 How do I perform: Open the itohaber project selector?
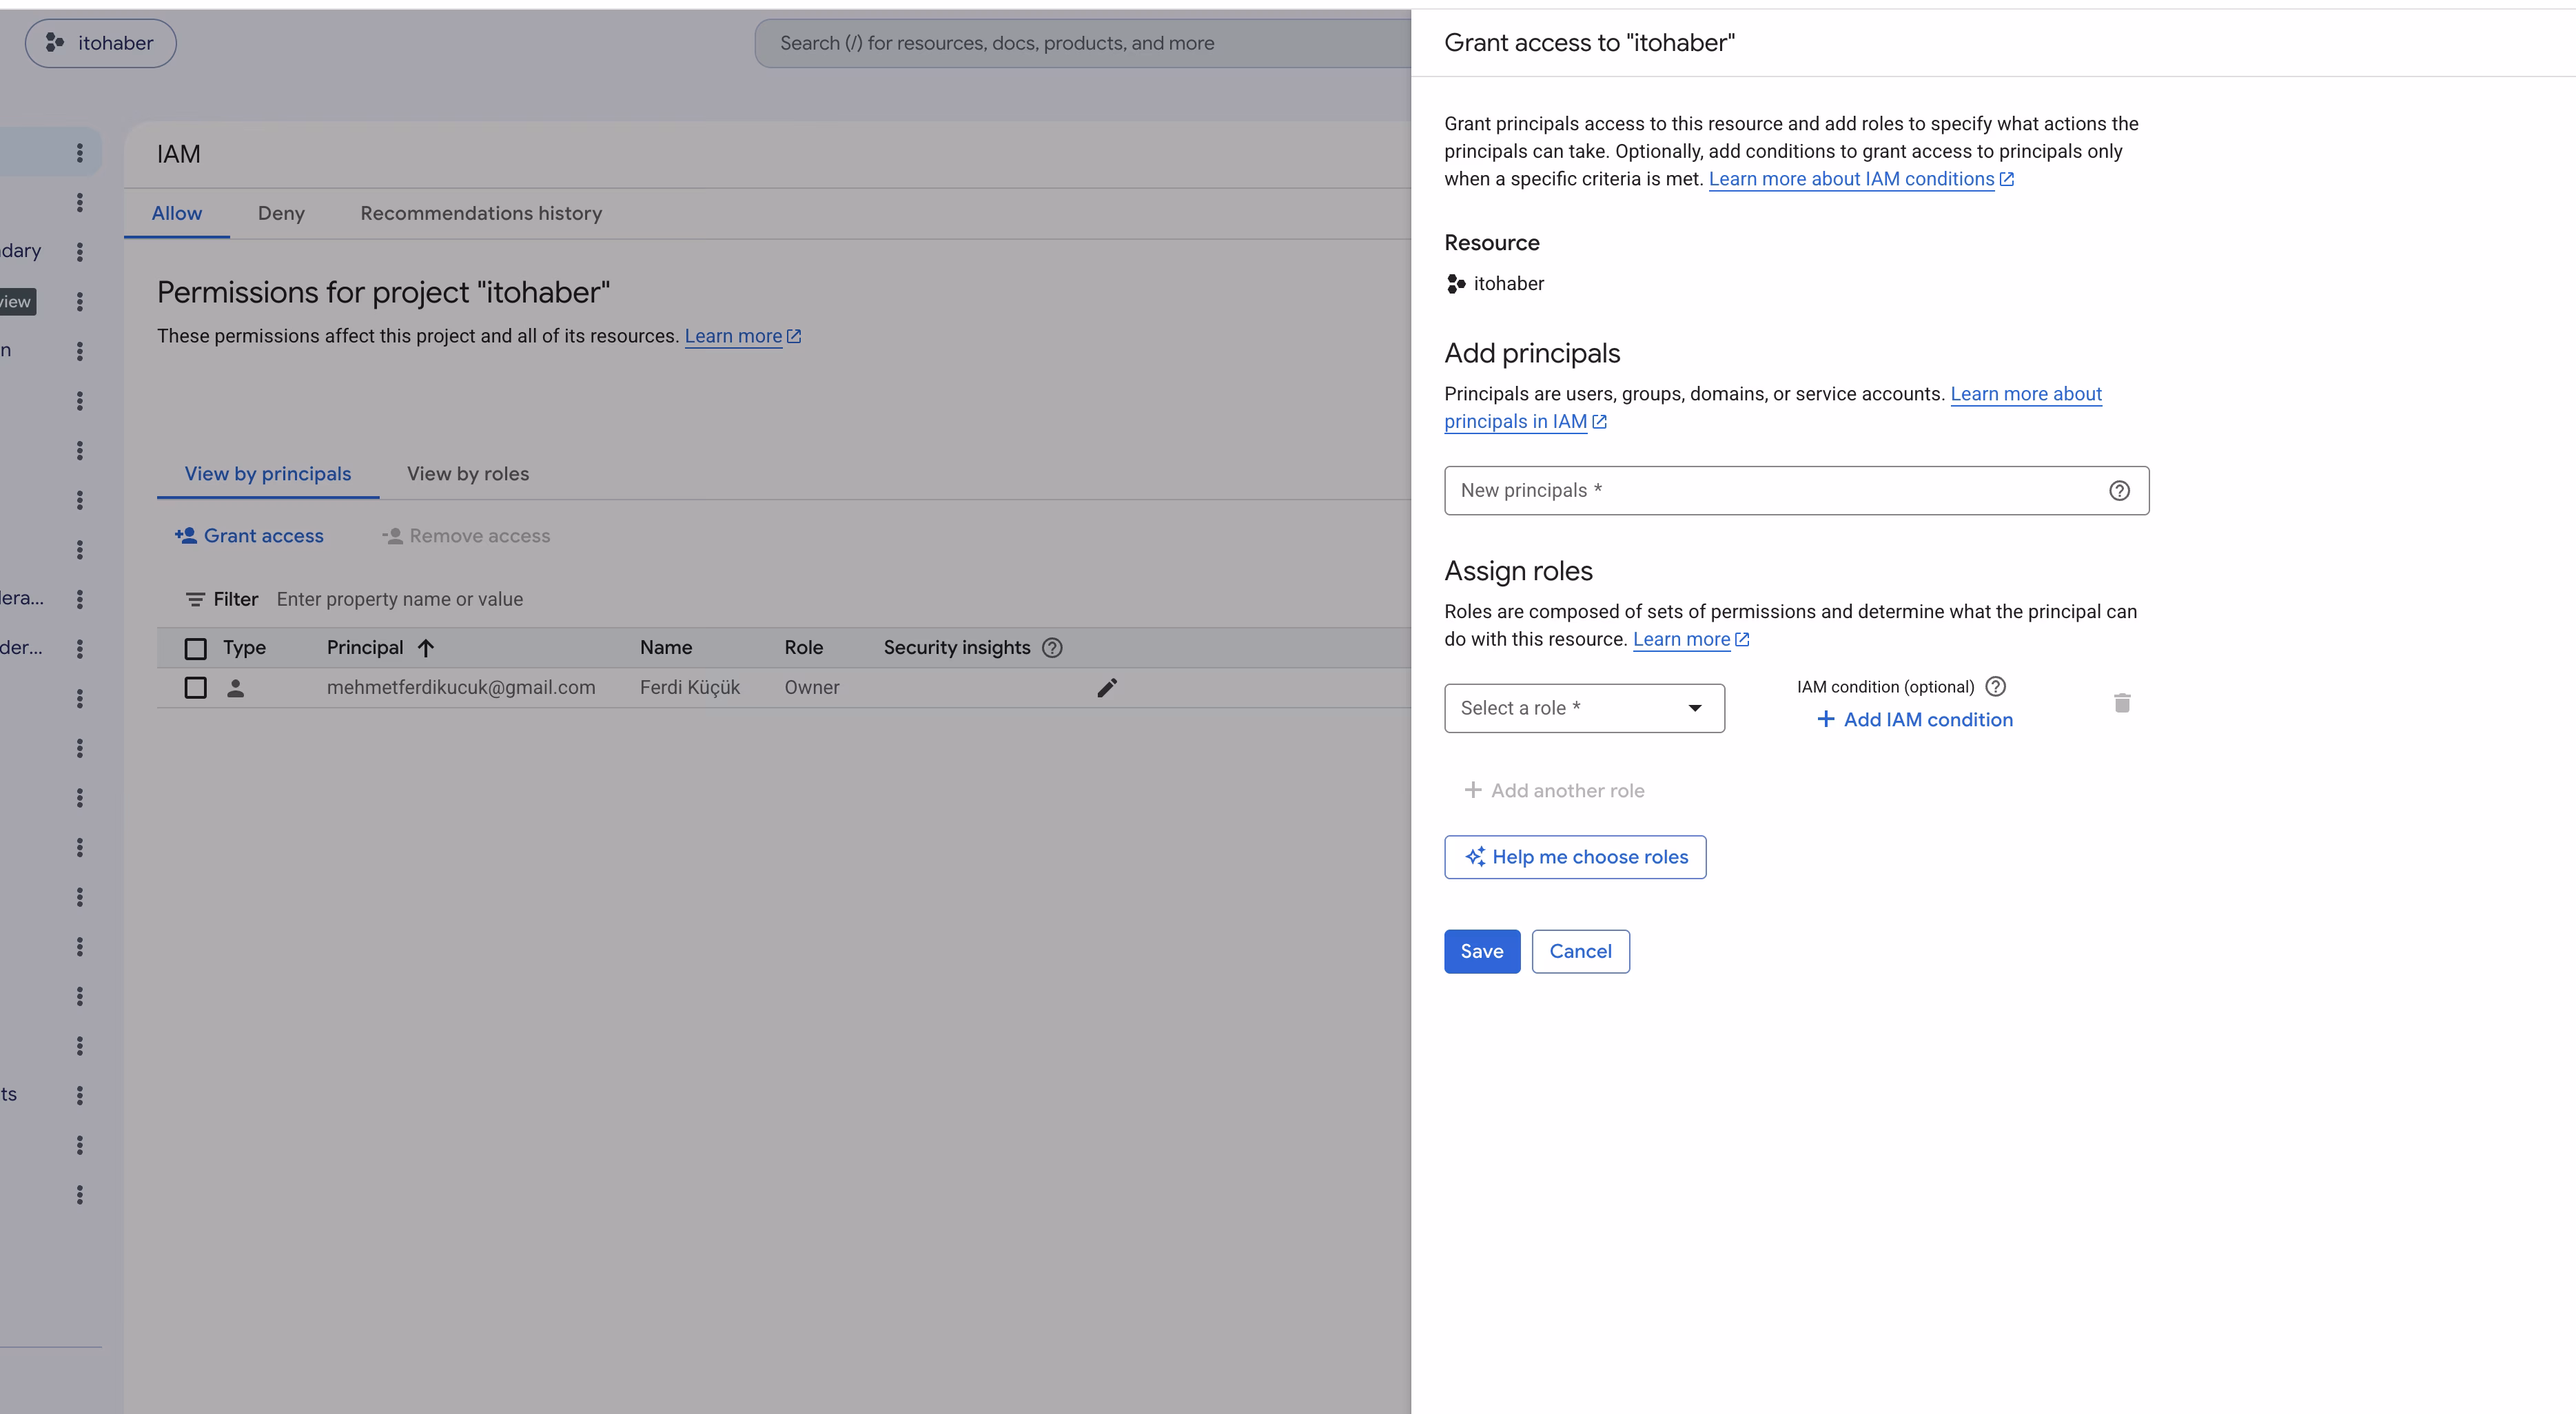101,43
